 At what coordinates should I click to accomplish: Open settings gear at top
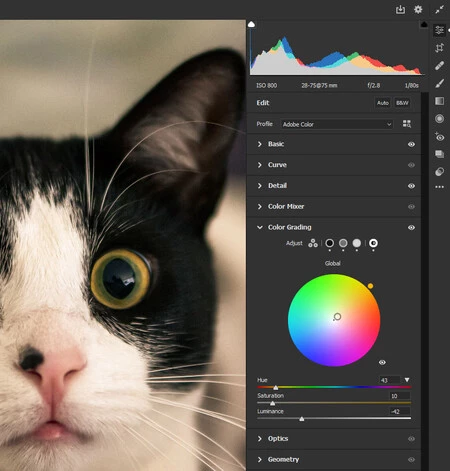418,9
